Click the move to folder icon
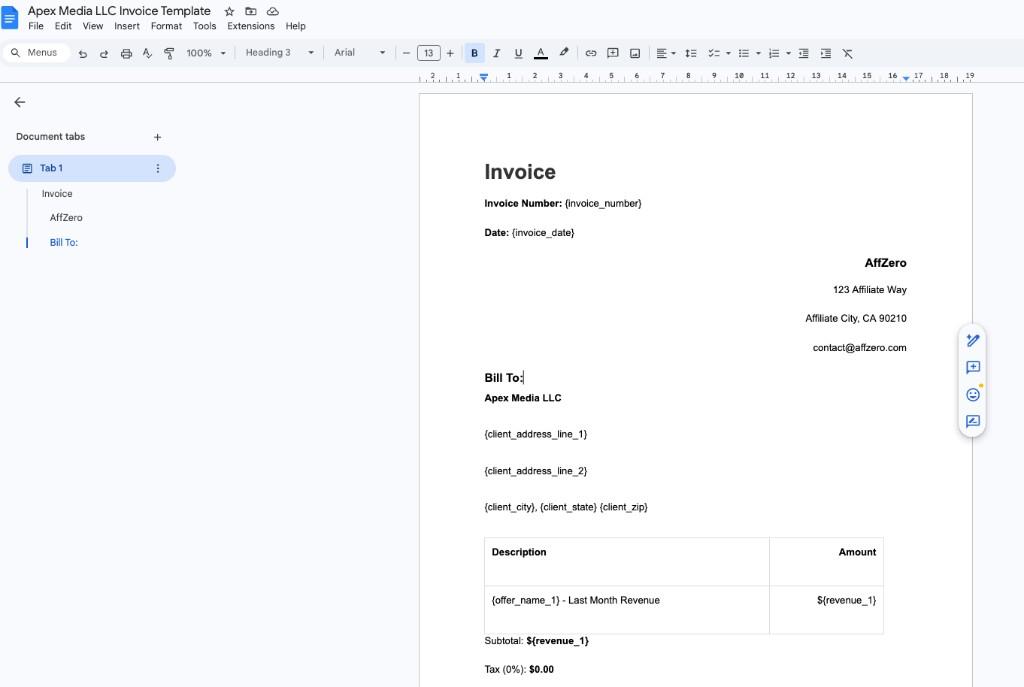This screenshot has height=687, width=1024. click(251, 11)
